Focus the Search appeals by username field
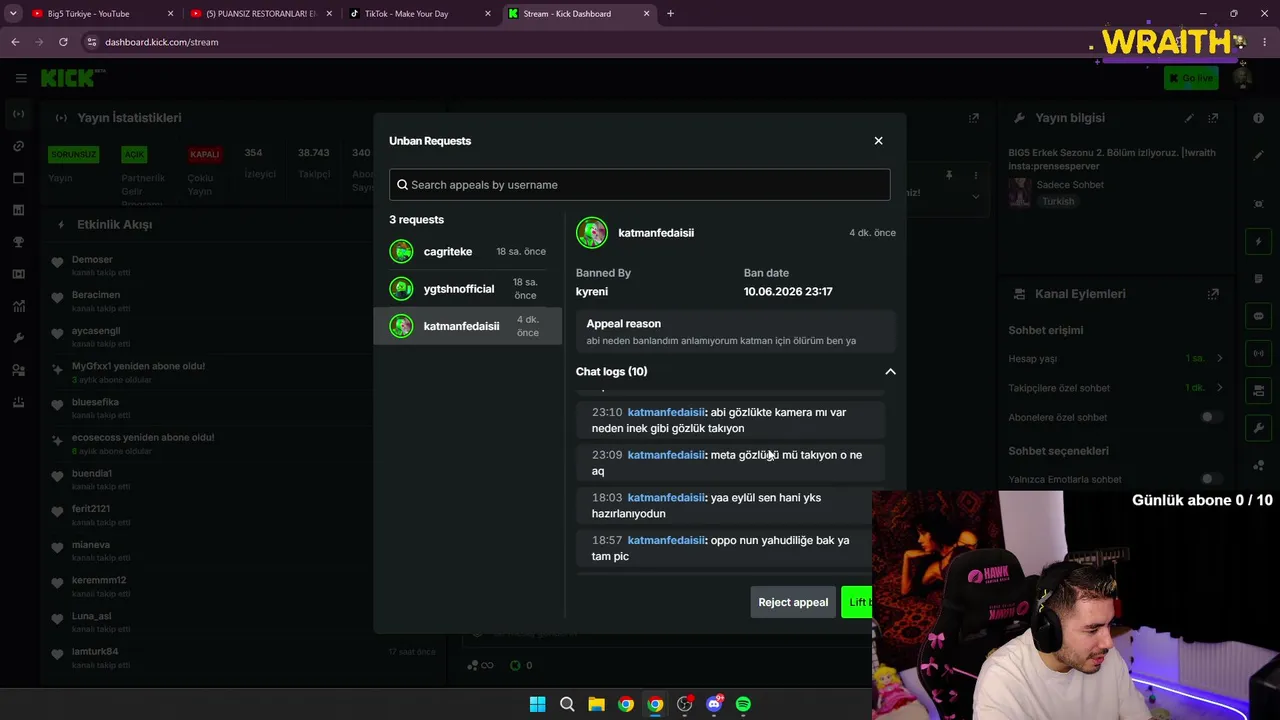Viewport: 1280px width, 720px height. tap(640, 185)
